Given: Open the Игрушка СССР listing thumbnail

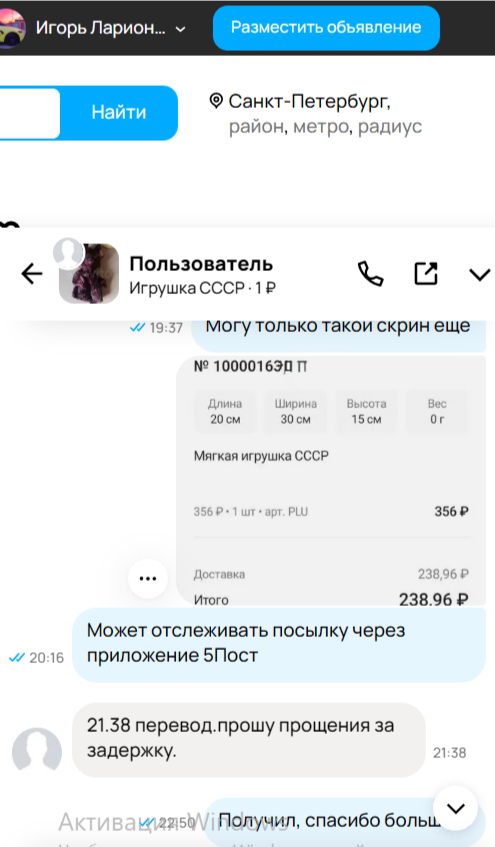Looking at the screenshot, I should [89, 273].
